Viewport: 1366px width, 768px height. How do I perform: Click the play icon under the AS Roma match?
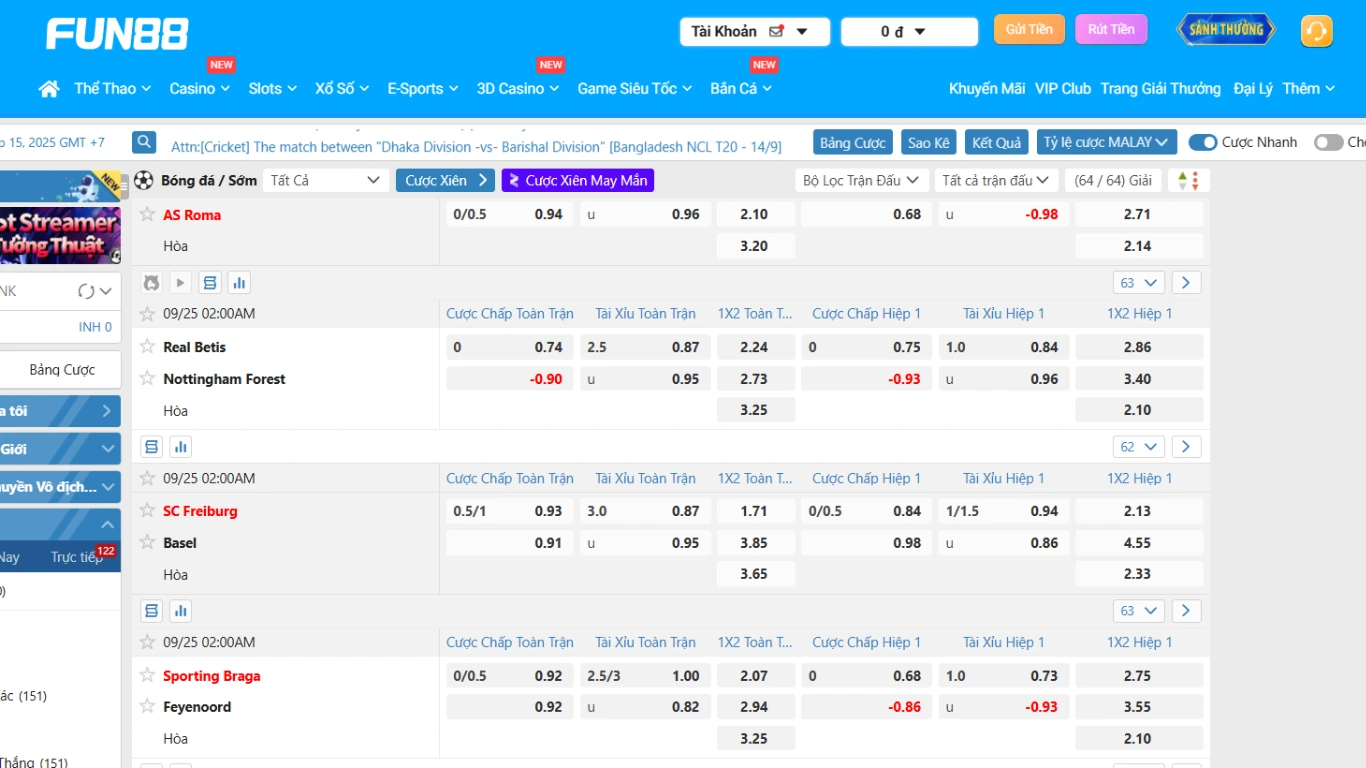pyautogui.click(x=180, y=283)
